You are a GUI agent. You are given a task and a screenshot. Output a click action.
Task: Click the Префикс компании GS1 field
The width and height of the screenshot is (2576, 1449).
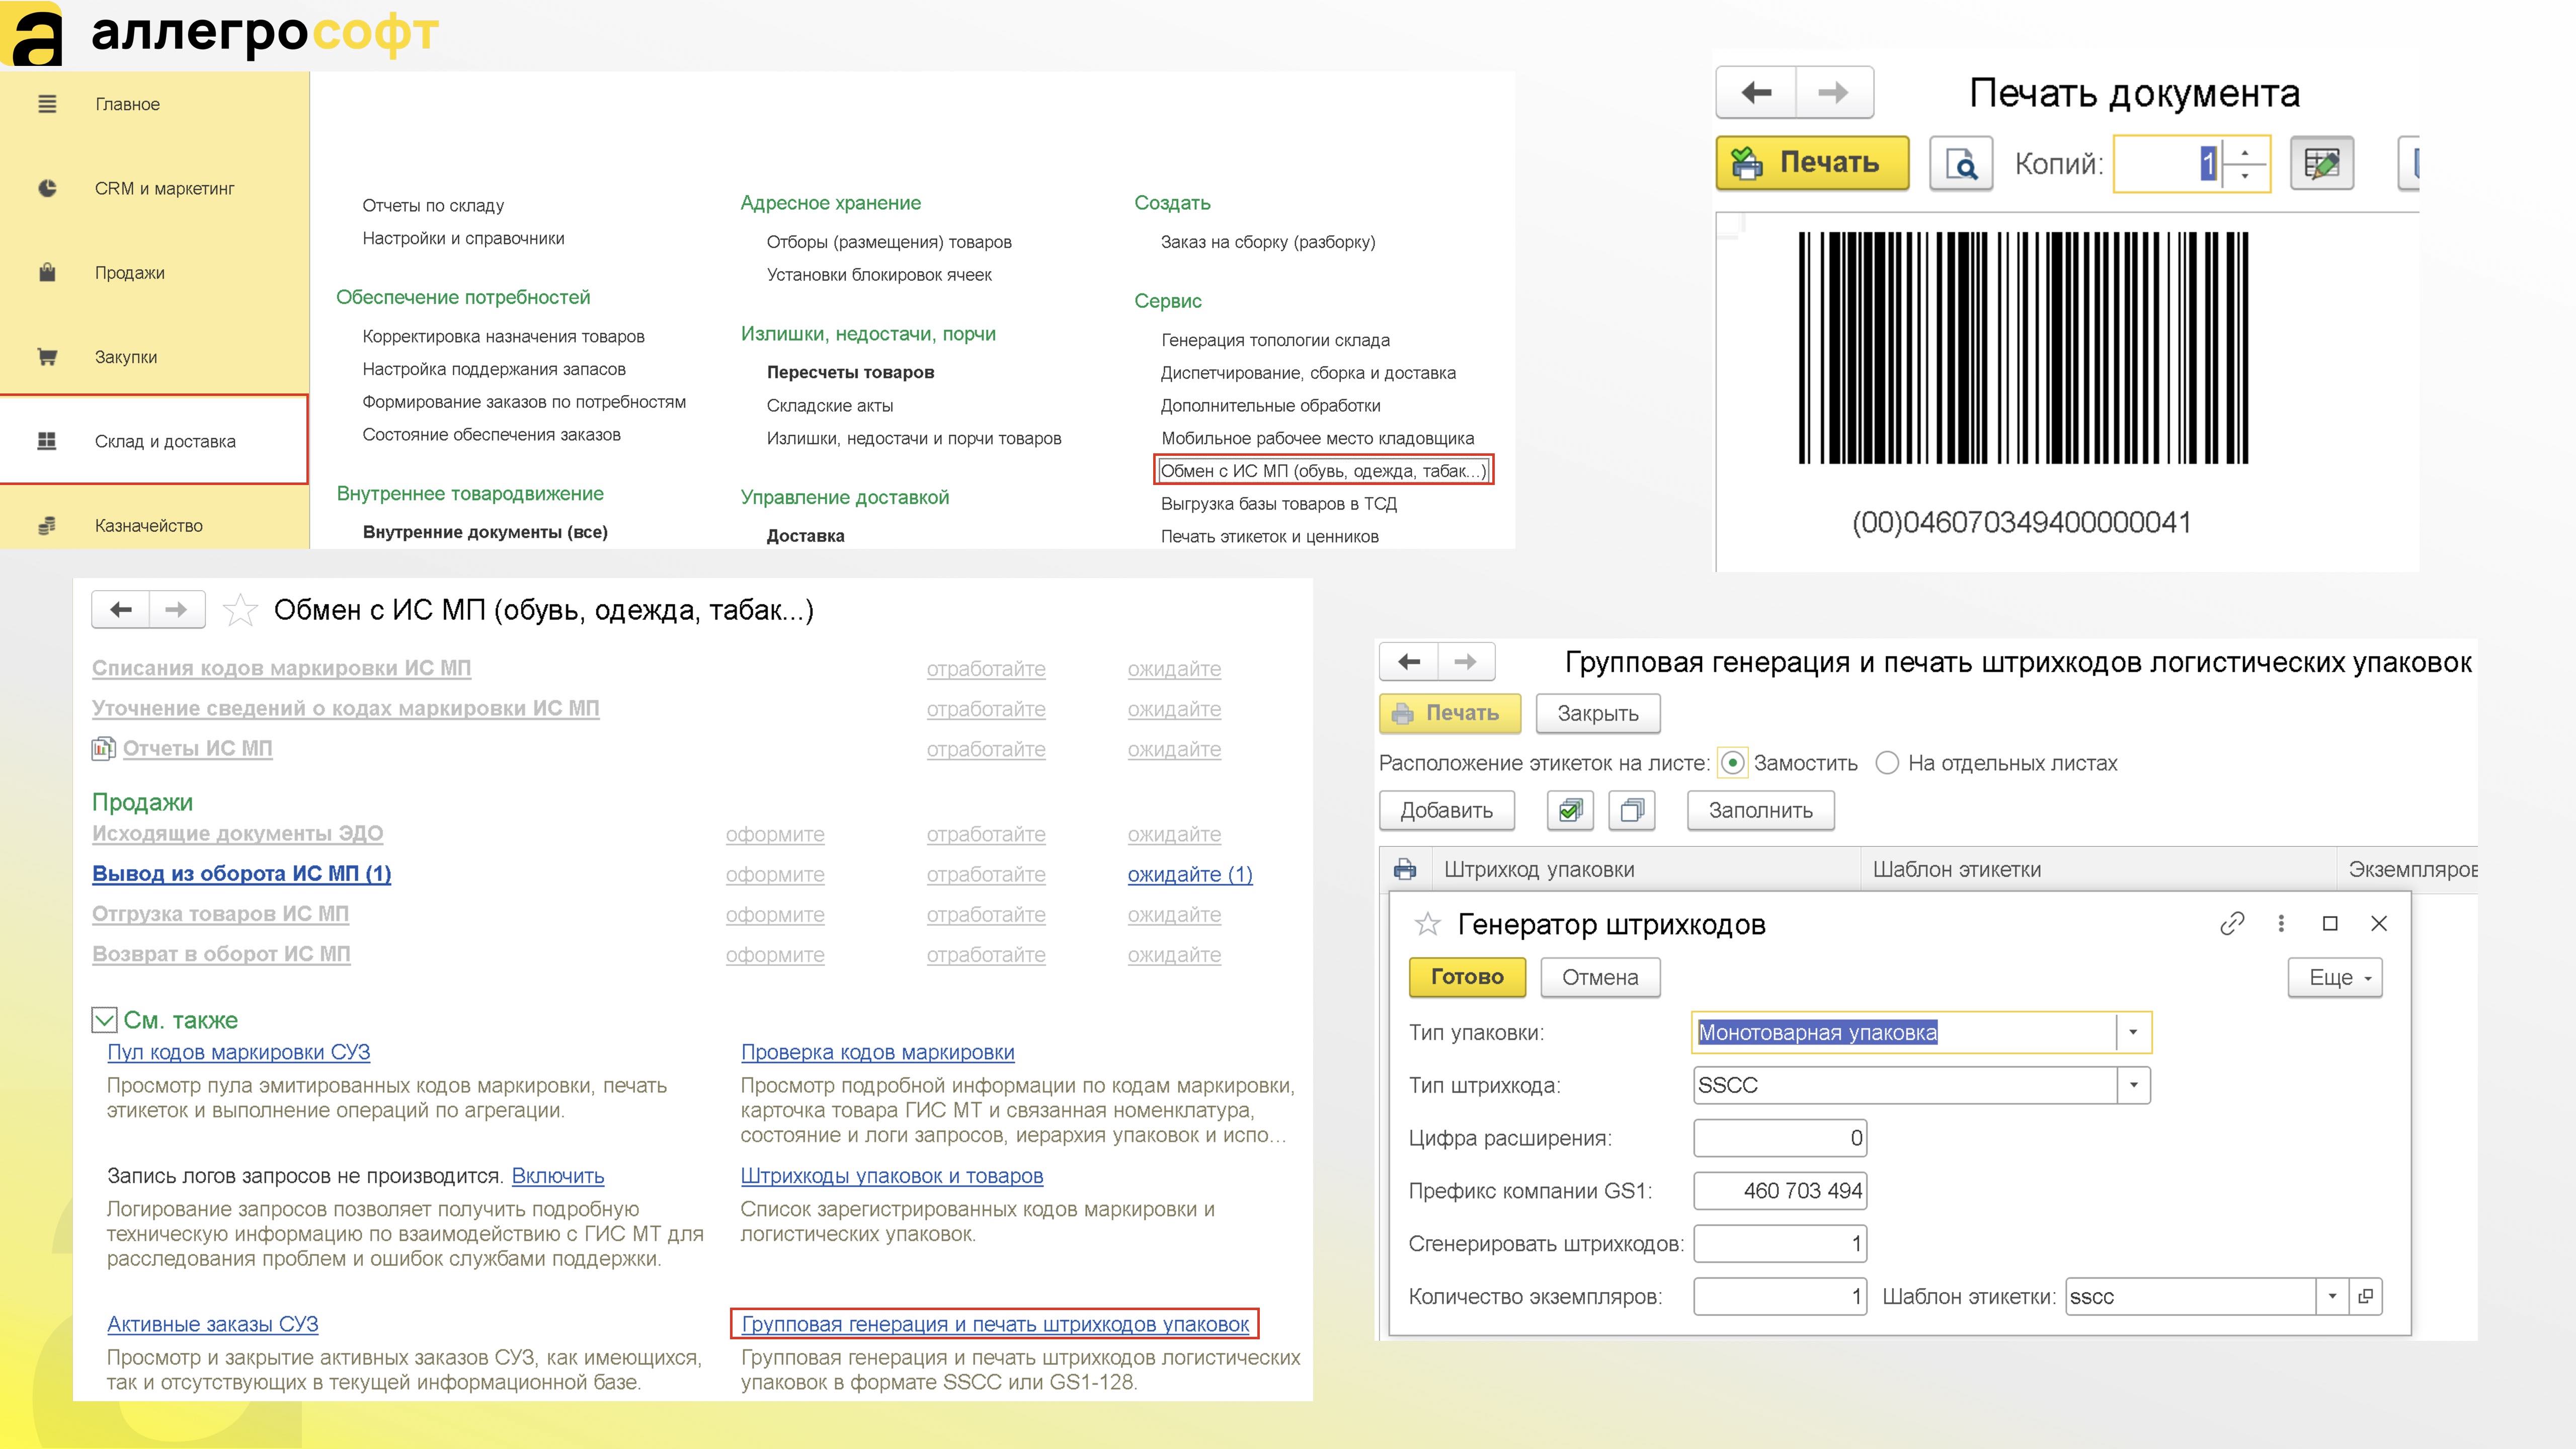coord(1780,1191)
